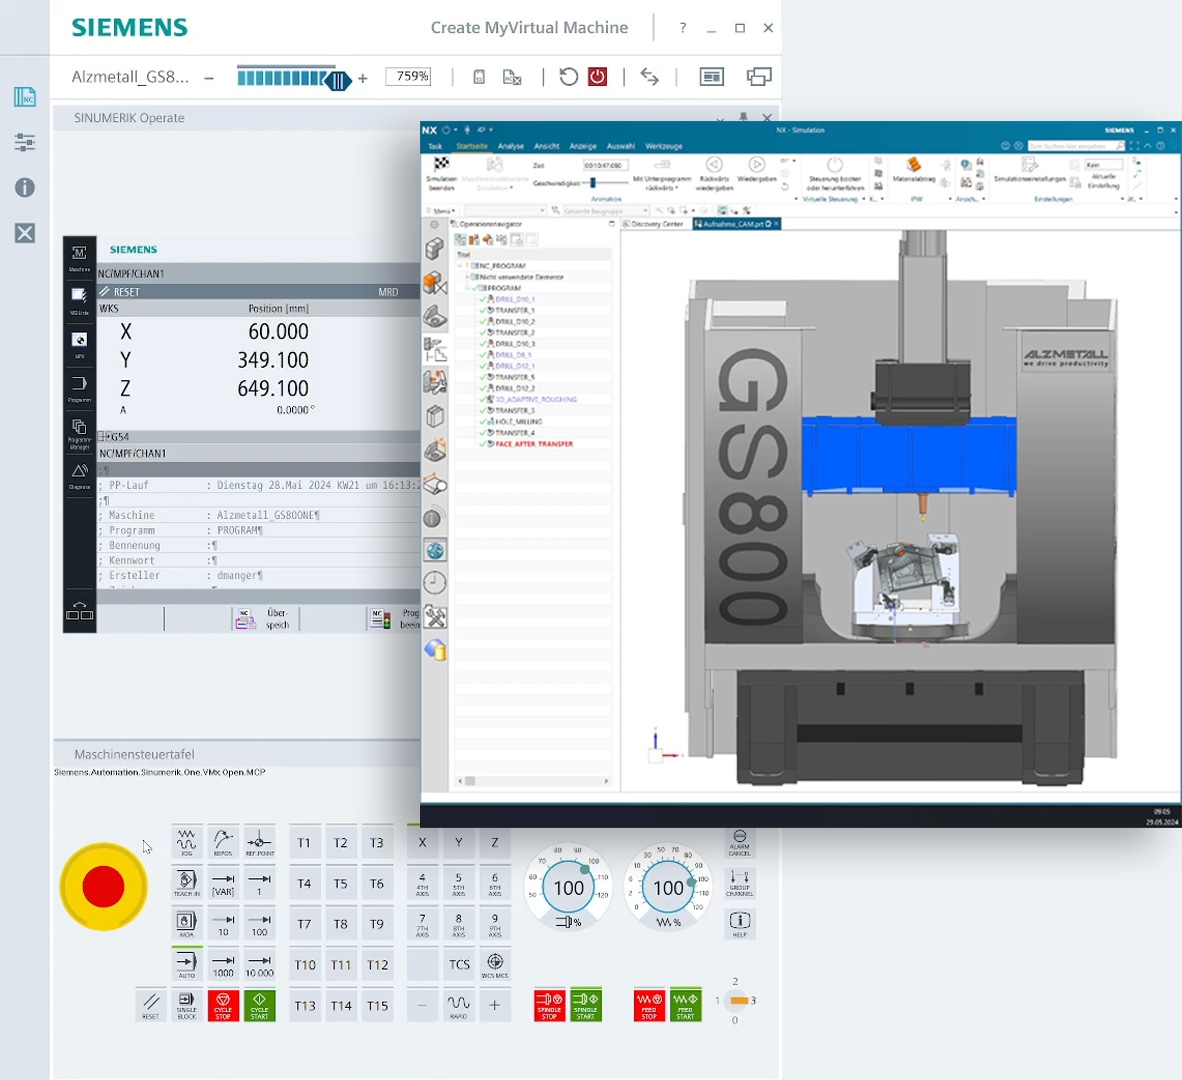Expand Nicht verwendete Elemente tree node
This screenshot has height=1080, width=1182.
click(x=467, y=277)
